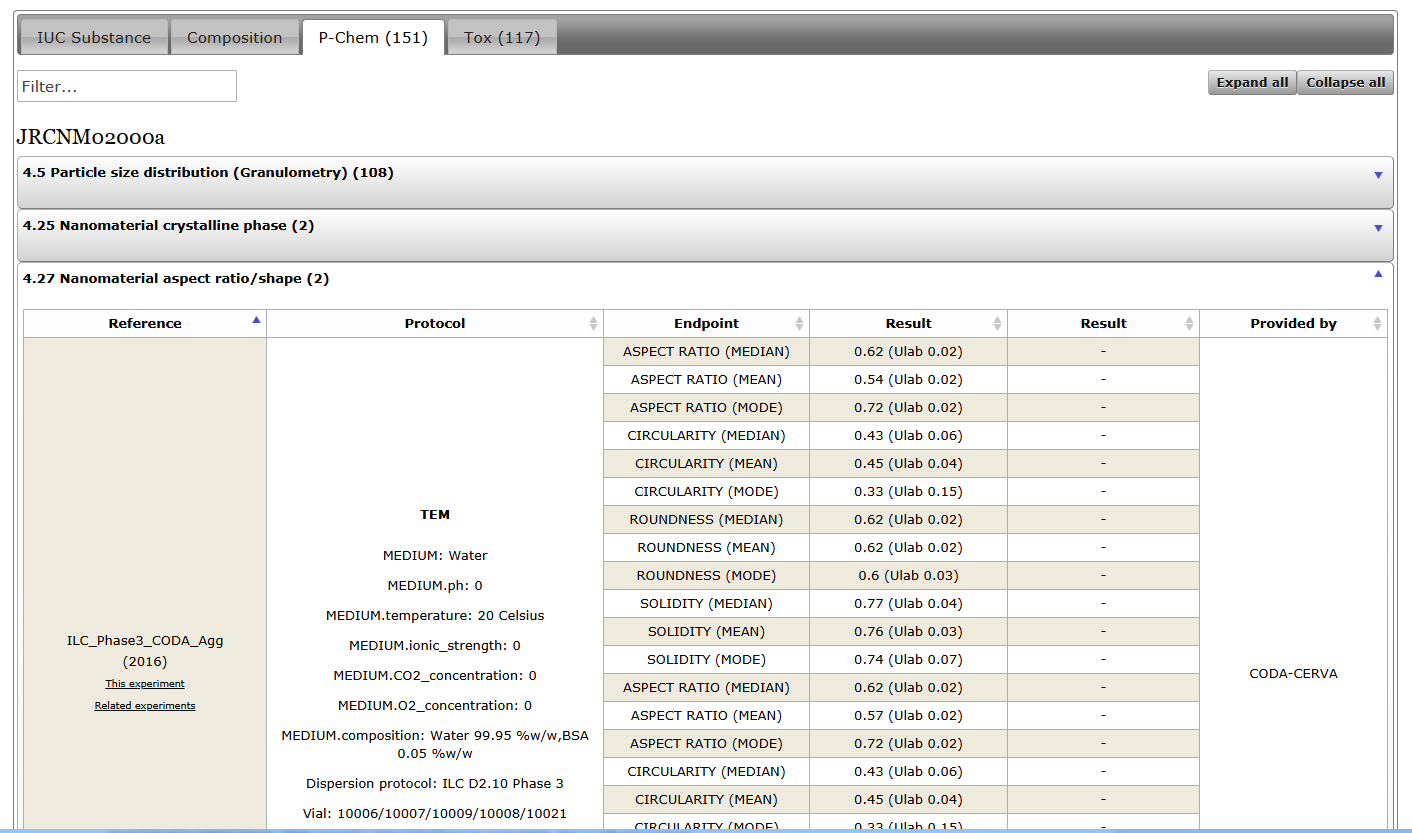The image size is (1412, 833).
Task: Click the Endpoint column sort arrows
Action: tap(799, 324)
